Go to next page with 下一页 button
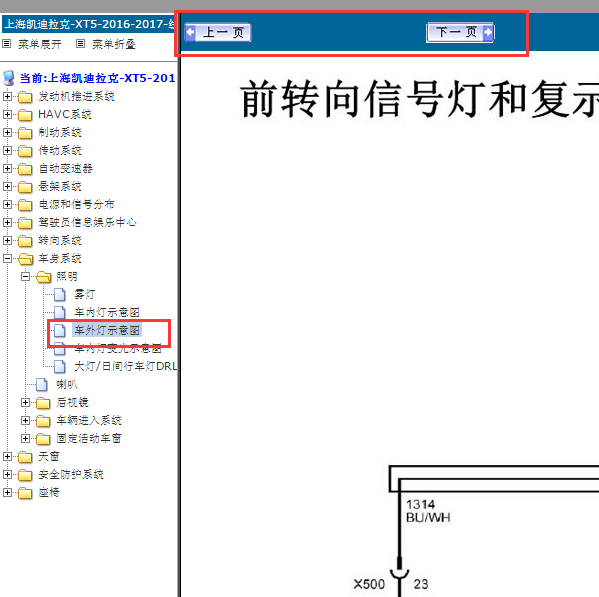 pos(460,32)
